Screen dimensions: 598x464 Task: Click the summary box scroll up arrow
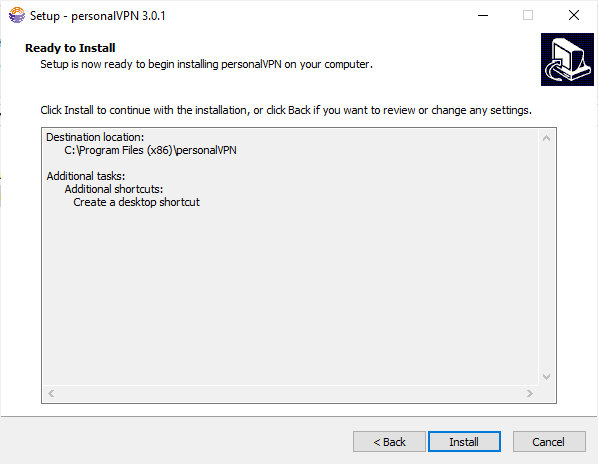tap(546, 138)
